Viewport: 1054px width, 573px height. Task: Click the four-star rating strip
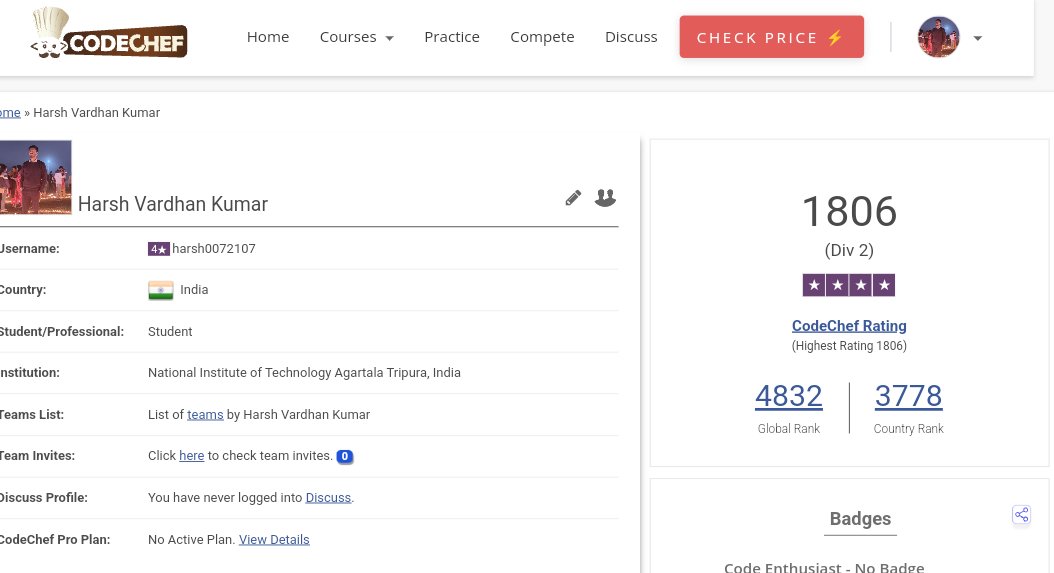click(x=849, y=285)
